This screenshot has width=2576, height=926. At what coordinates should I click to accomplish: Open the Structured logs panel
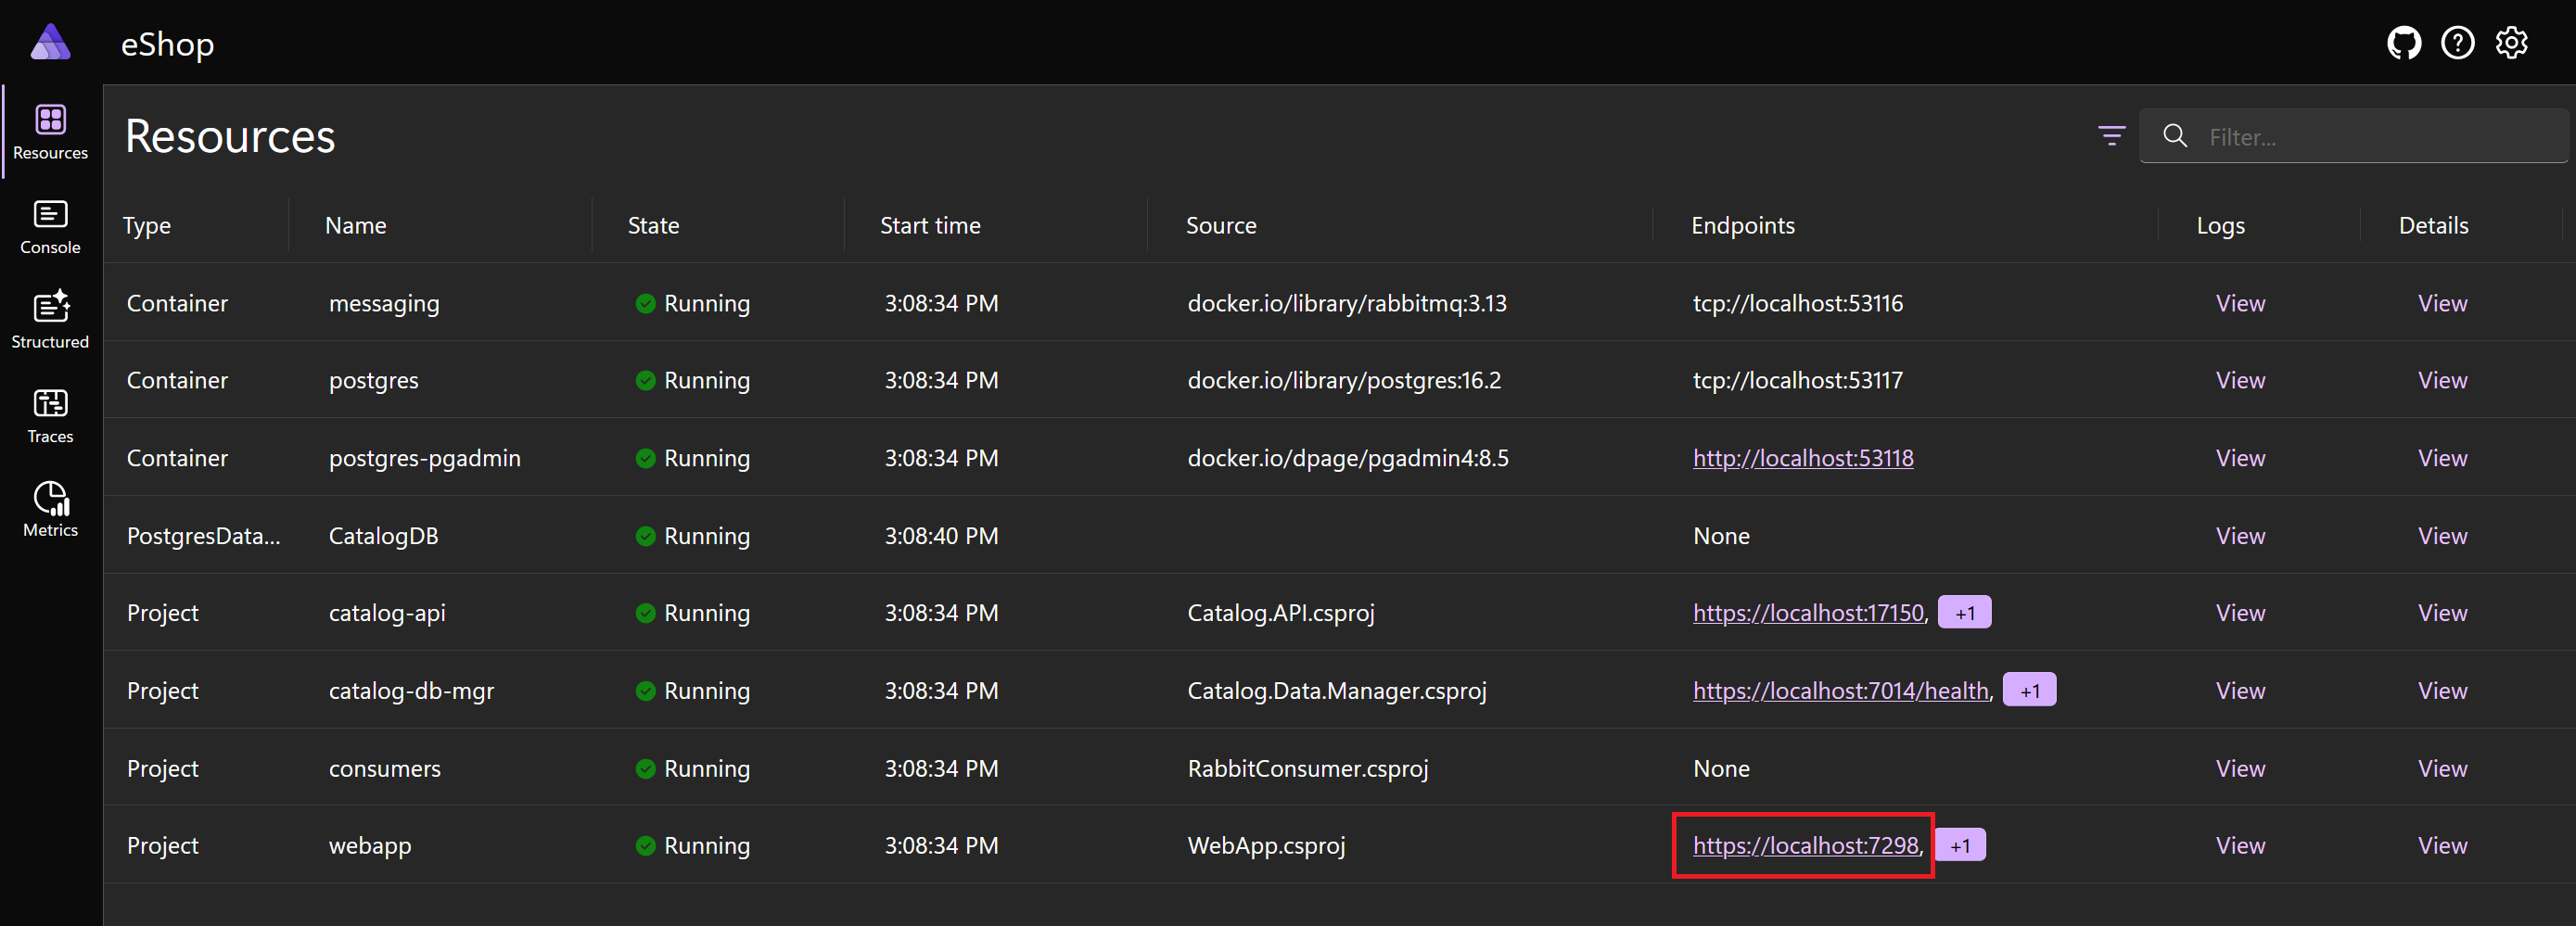pyautogui.click(x=50, y=320)
